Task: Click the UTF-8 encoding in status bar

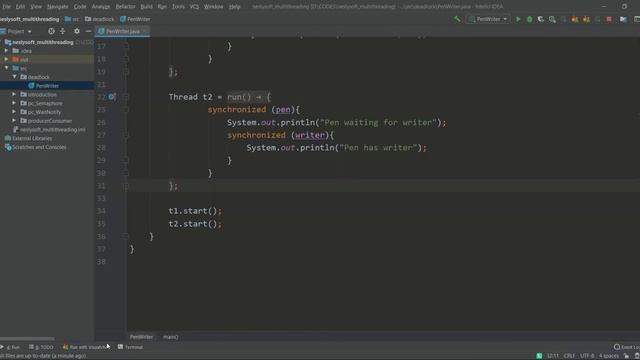Action: point(587,356)
